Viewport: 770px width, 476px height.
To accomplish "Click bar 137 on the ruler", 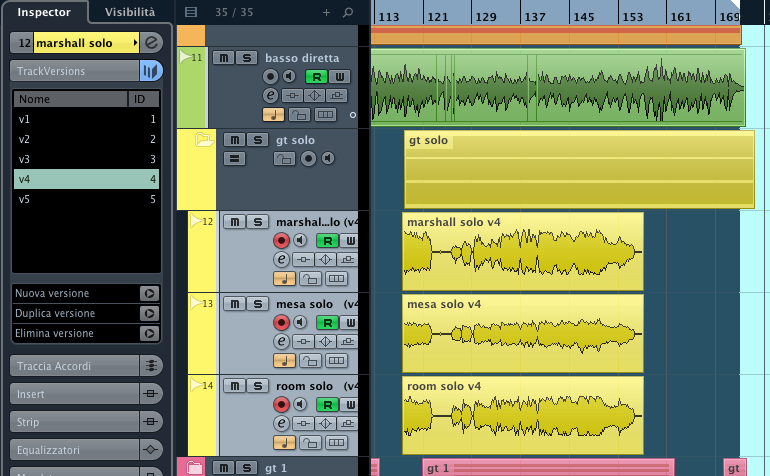I will (x=535, y=16).
